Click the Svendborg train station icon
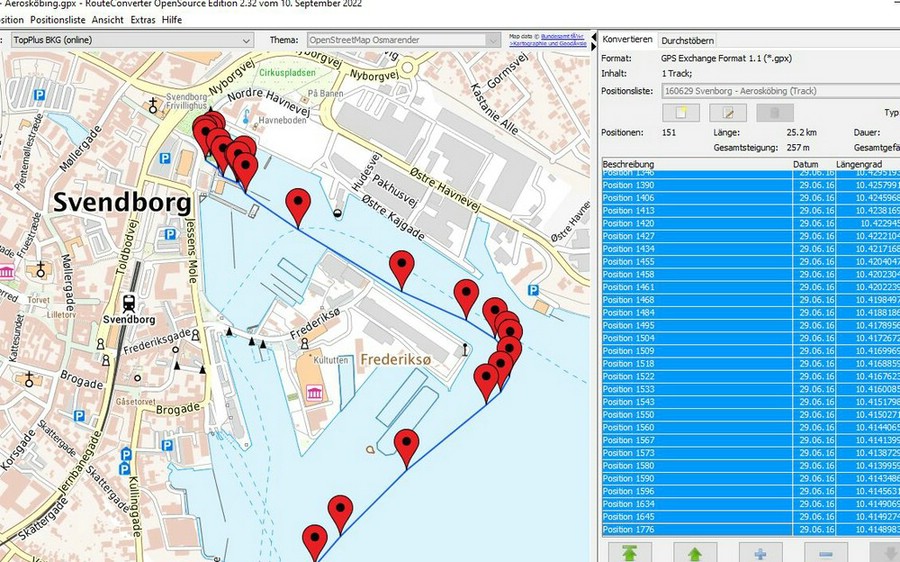Screen dimensions: 900x562 tap(129, 302)
